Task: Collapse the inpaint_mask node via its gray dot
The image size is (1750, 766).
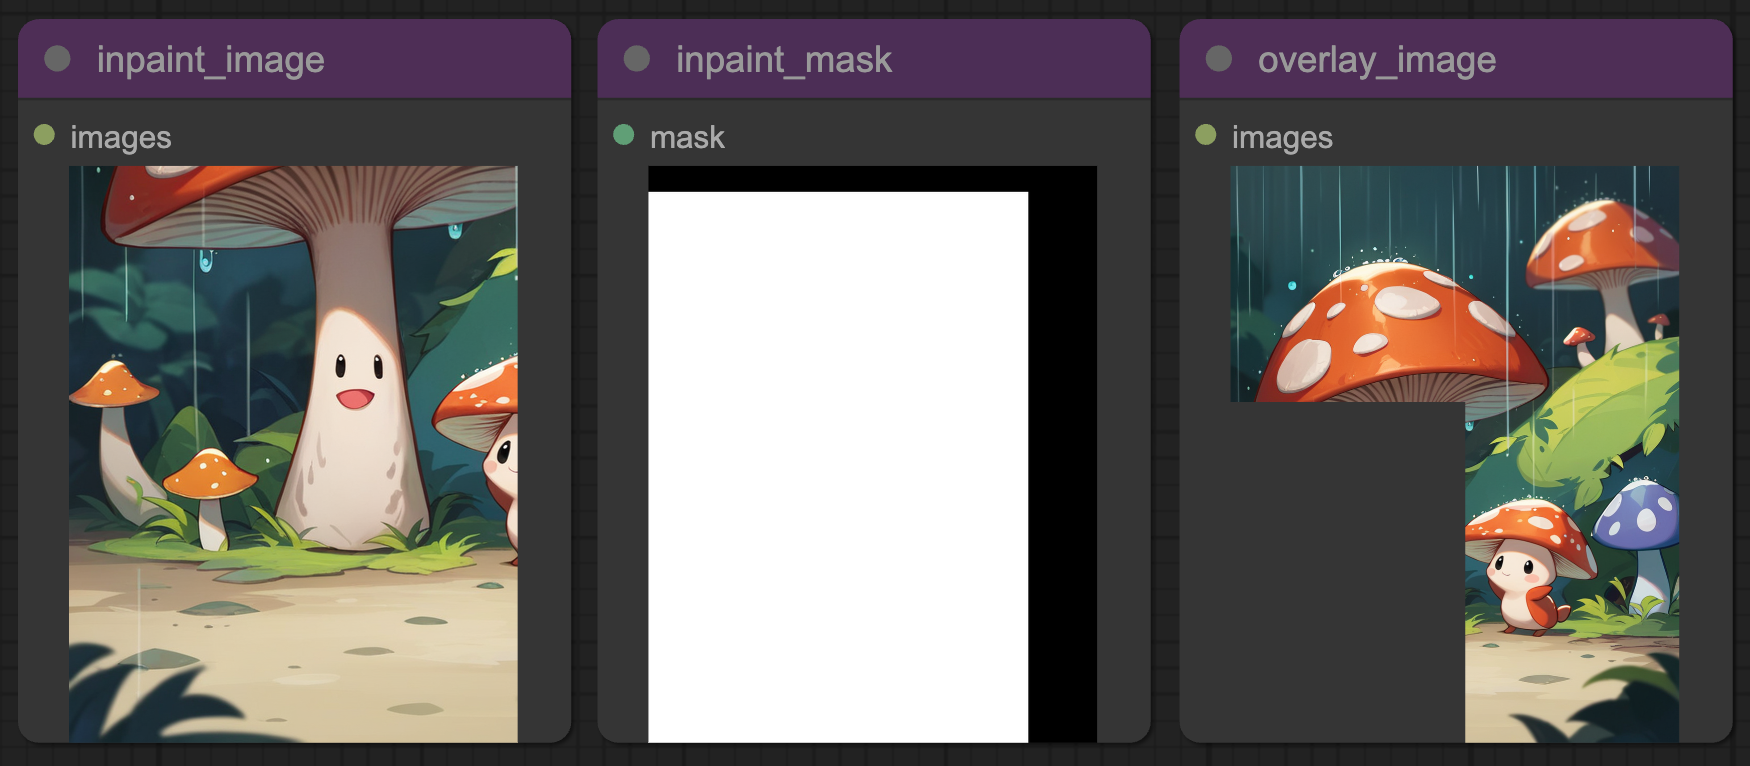Action: (x=637, y=59)
